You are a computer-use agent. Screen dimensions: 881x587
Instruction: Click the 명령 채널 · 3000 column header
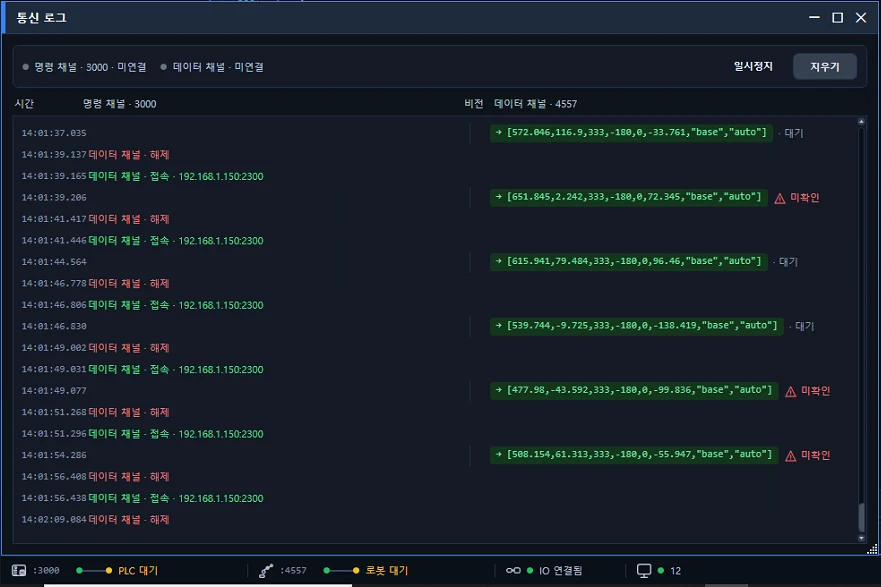pyautogui.click(x=120, y=103)
